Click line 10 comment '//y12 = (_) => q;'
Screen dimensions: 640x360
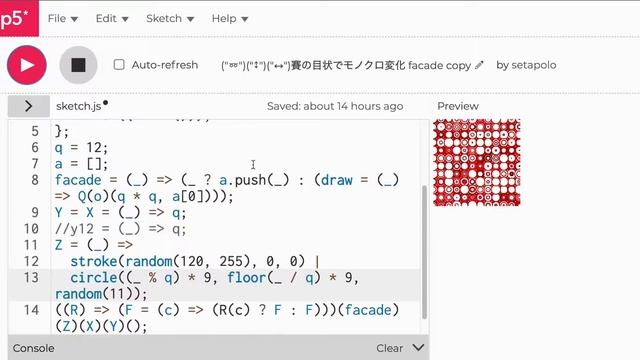(x=120, y=229)
